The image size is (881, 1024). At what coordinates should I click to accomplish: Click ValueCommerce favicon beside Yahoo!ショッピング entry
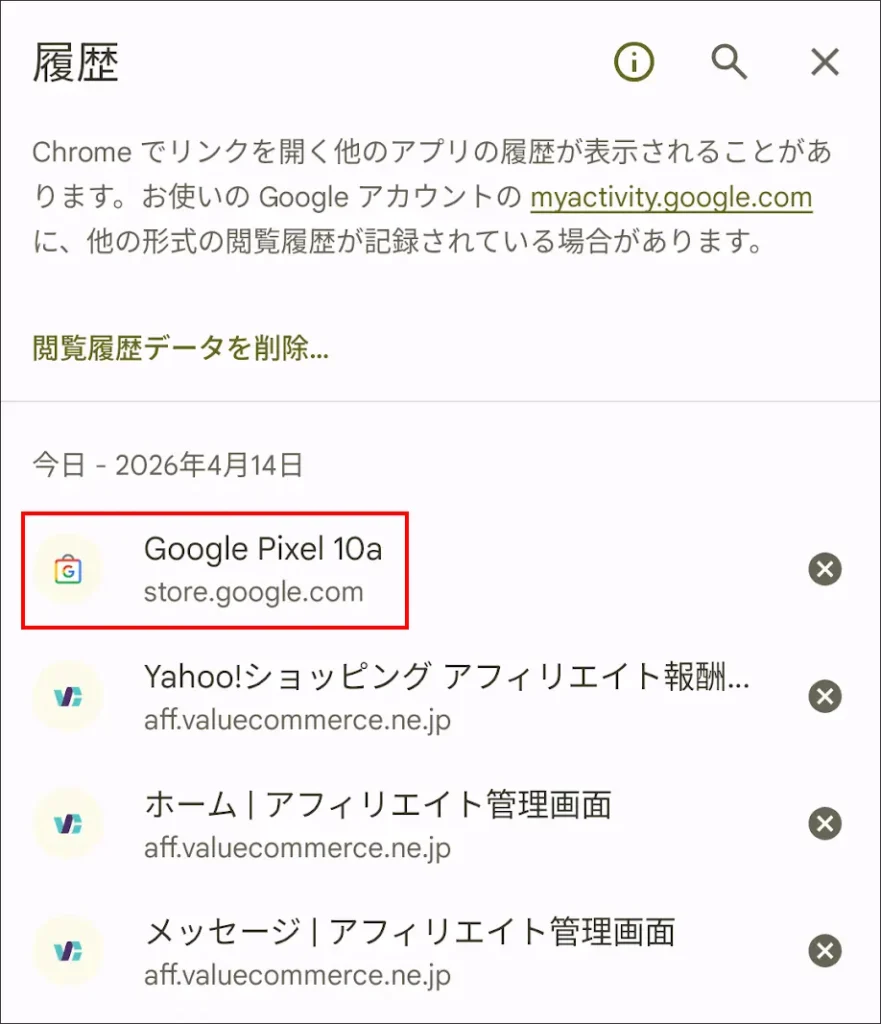(67, 697)
